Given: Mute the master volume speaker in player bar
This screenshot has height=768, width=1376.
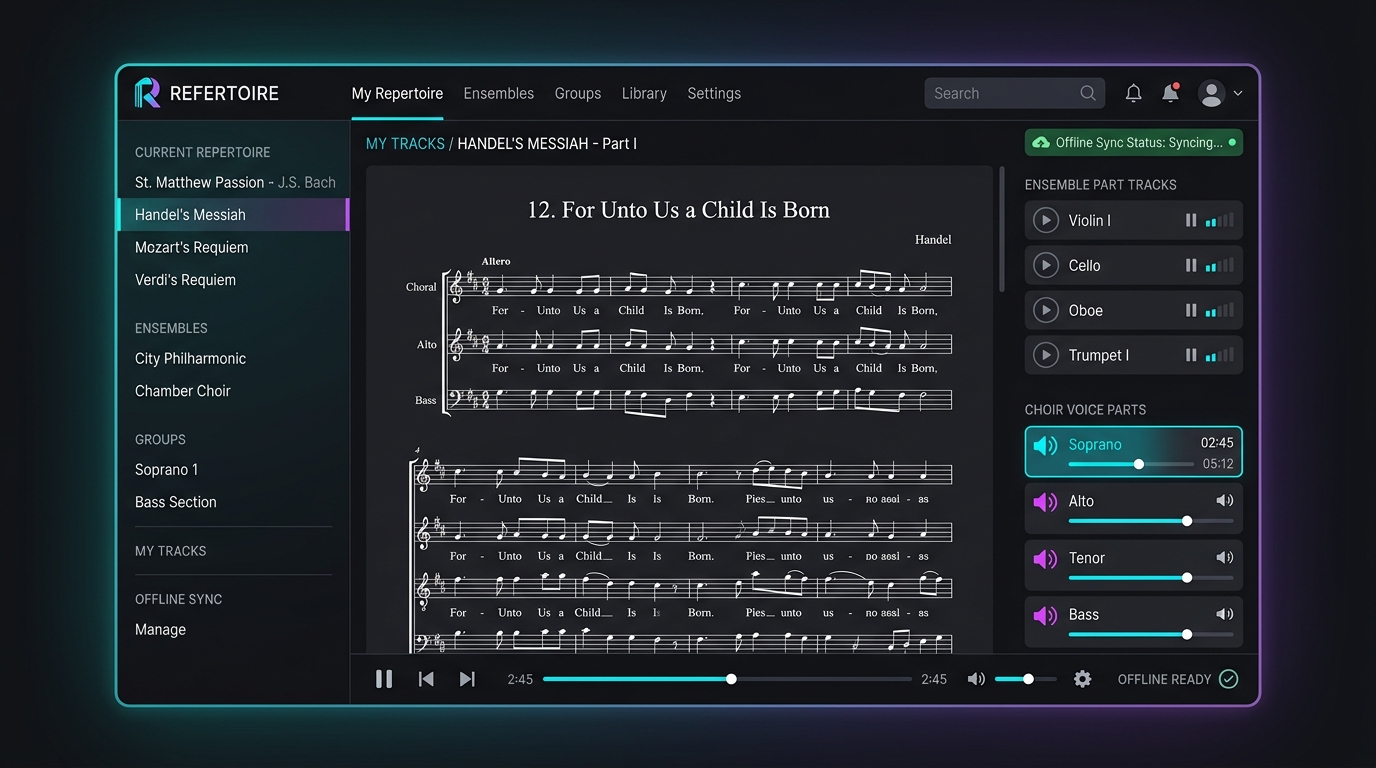Looking at the screenshot, I should [x=976, y=679].
